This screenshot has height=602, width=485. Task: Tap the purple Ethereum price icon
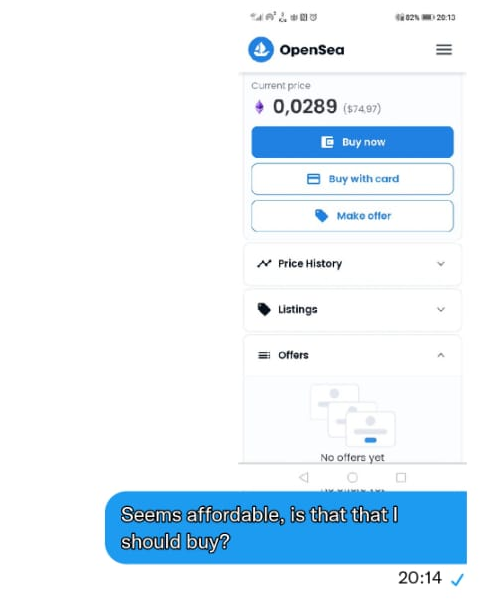(259, 107)
